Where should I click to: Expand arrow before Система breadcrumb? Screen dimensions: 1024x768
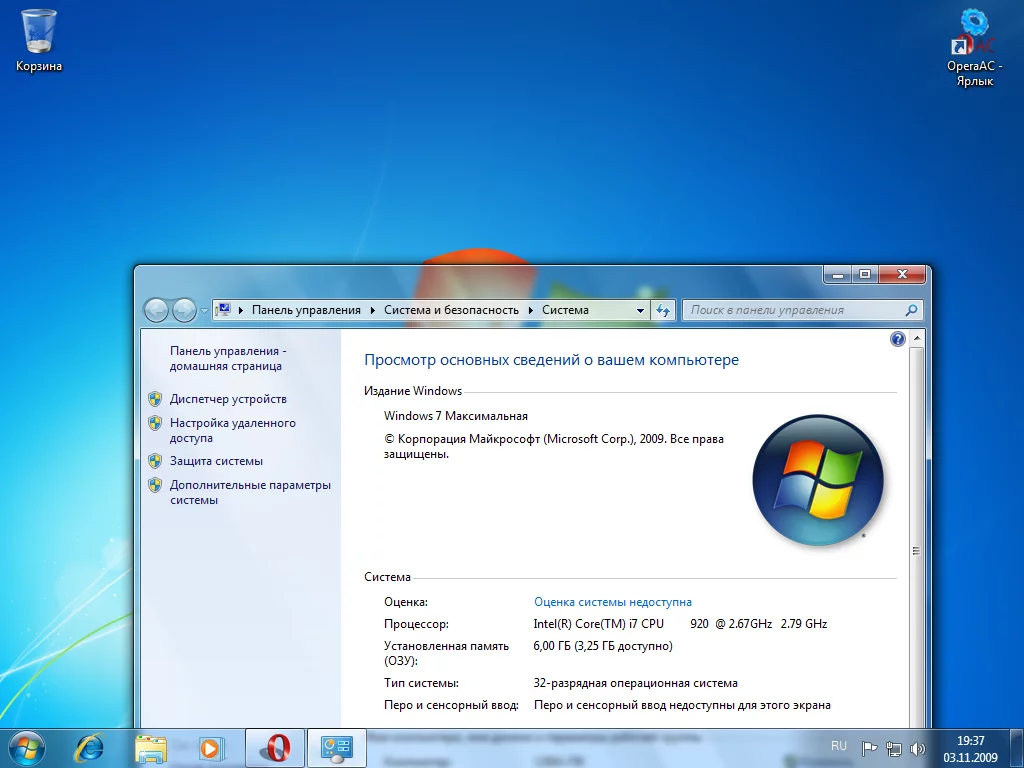(531, 310)
